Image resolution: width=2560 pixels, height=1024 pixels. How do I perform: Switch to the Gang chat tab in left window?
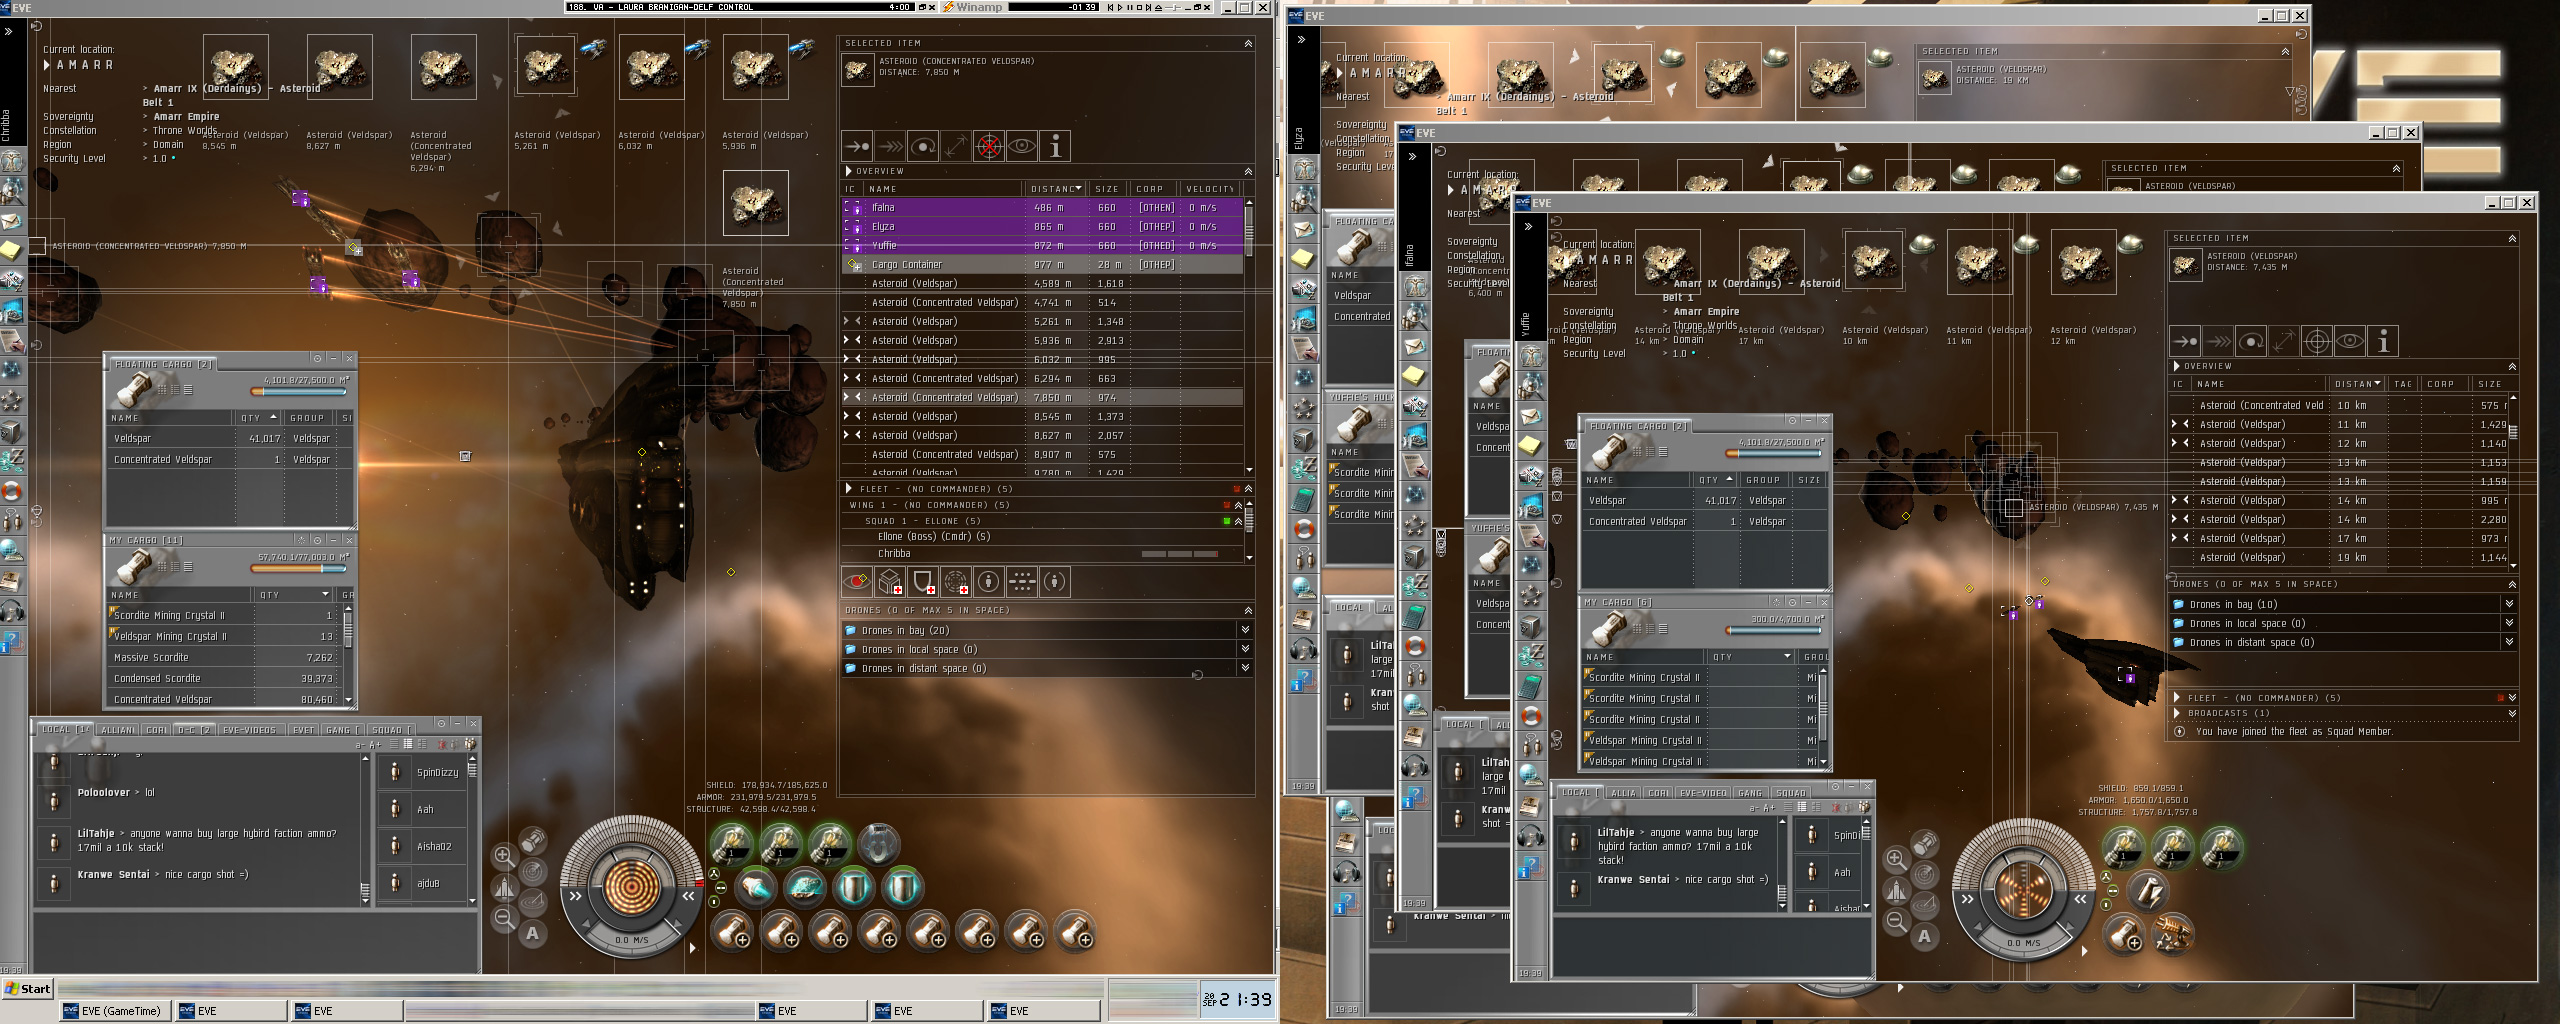(x=342, y=730)
